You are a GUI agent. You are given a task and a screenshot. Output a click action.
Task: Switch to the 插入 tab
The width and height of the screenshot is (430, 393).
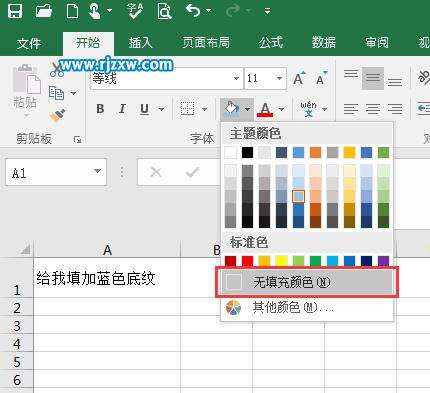pyautogui.click(x=140, y=43)
